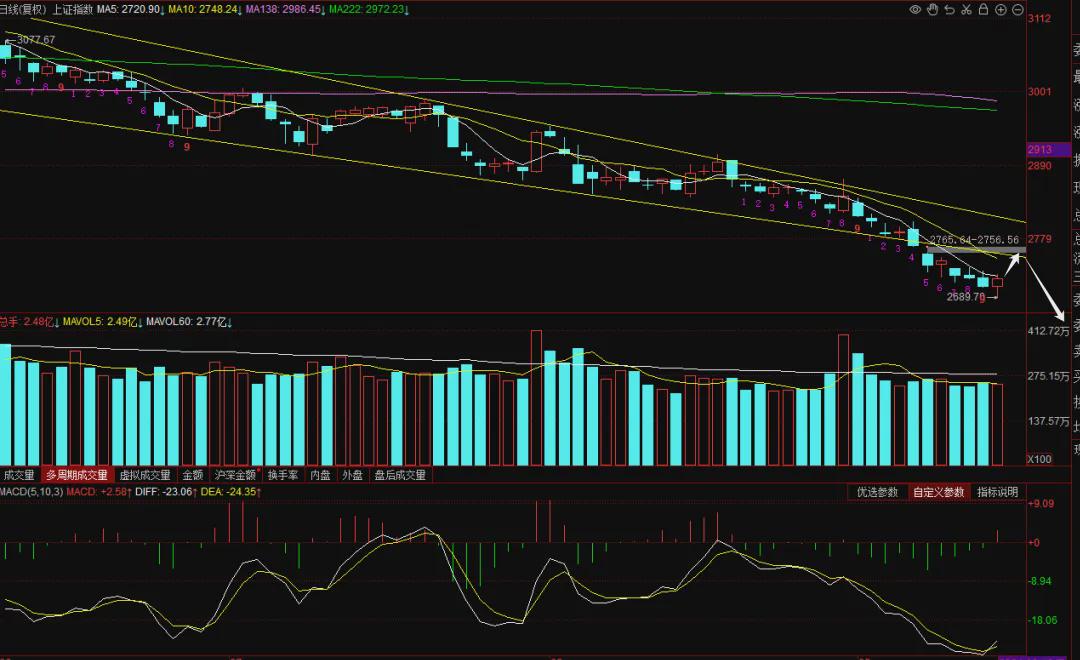
Task: Switch to the 内盘 tab
Action: [x=320, y=475]
